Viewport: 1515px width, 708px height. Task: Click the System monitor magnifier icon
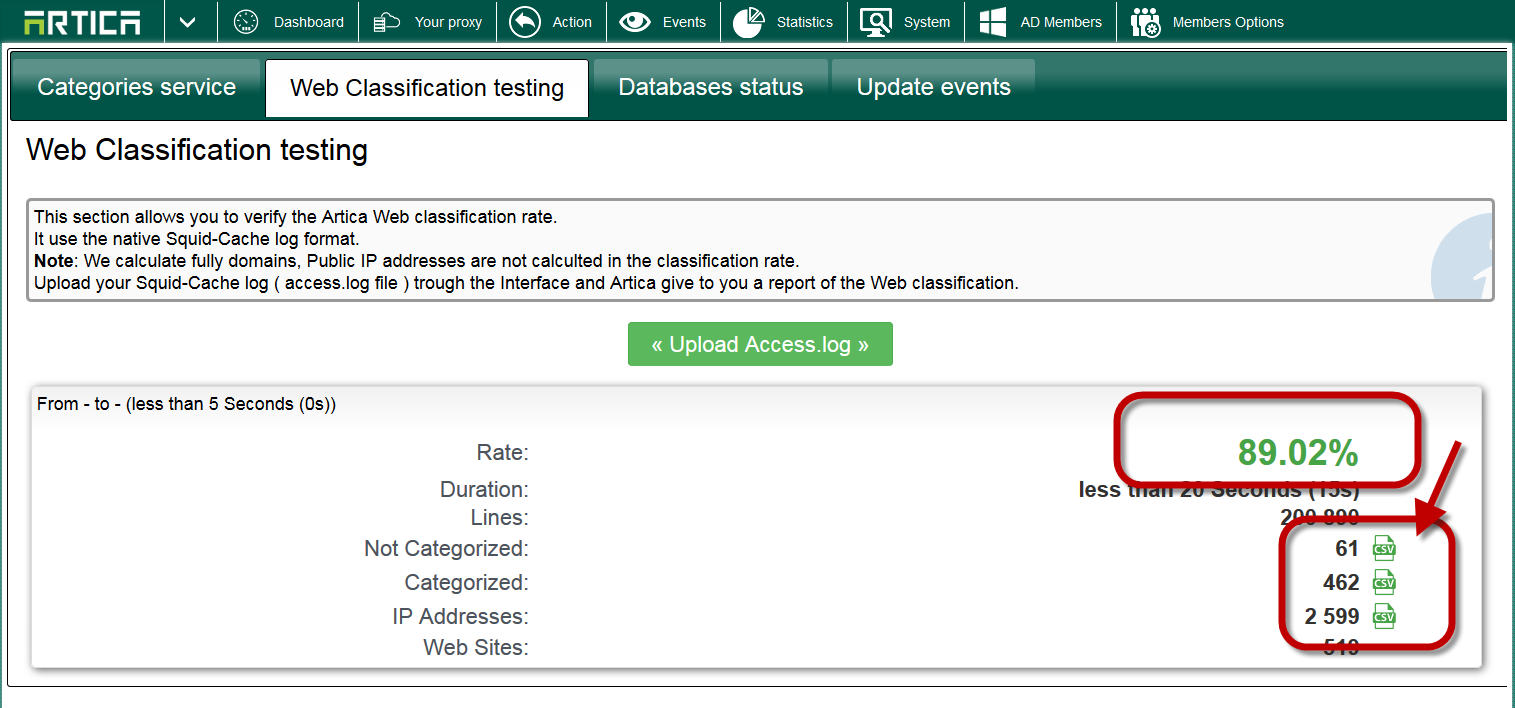(876, 22)
